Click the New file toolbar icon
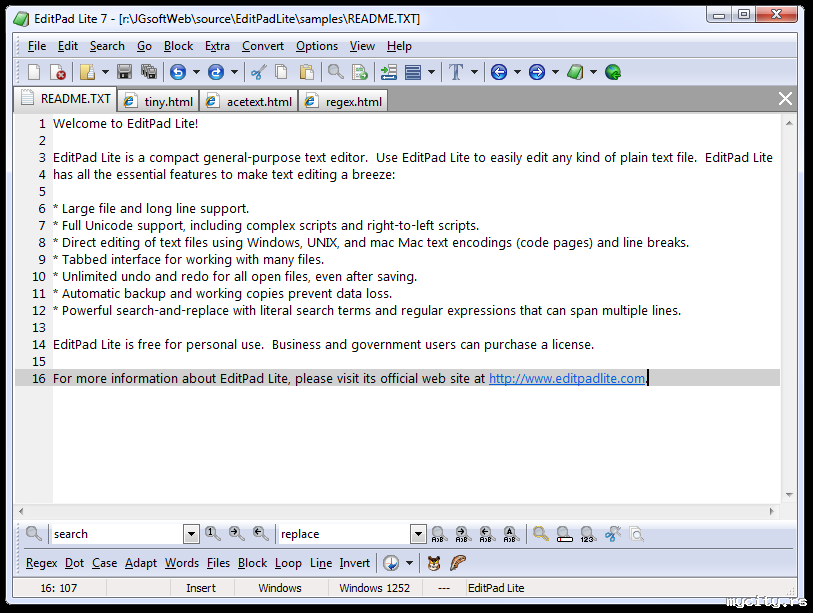 click(x=34, y=72)
